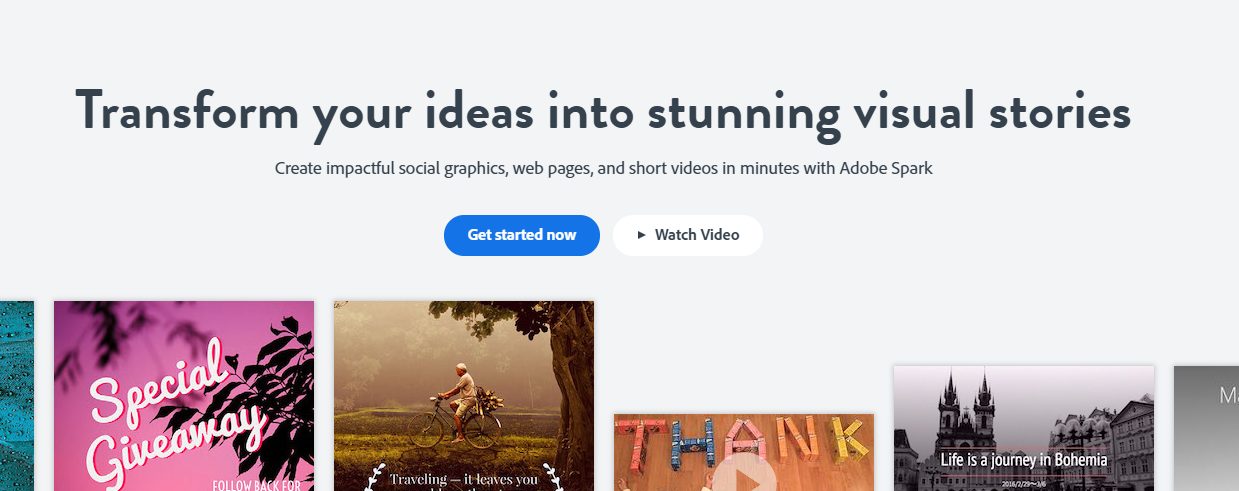The width and height of the screenshot is (1239, 491).
Task: Click the play triangle inside Watch Video
Action: [x=641, y=235]
